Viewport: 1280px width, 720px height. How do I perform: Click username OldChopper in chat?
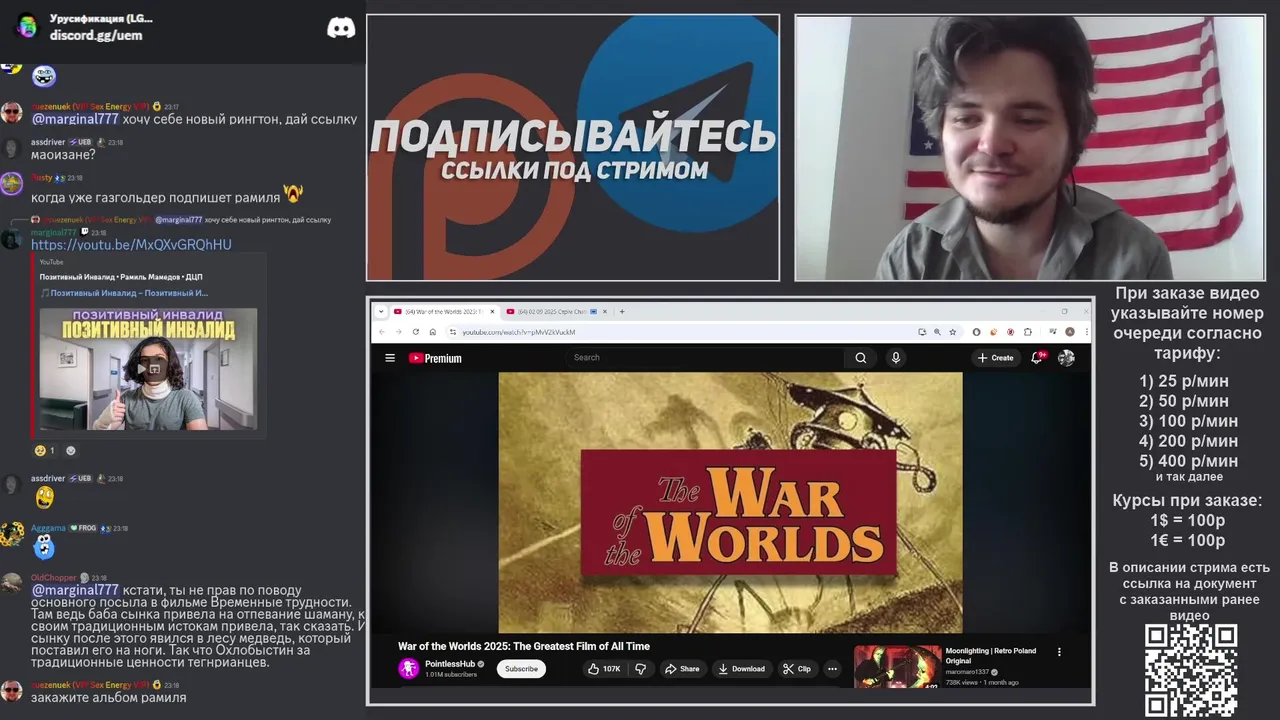click(53, 578)
